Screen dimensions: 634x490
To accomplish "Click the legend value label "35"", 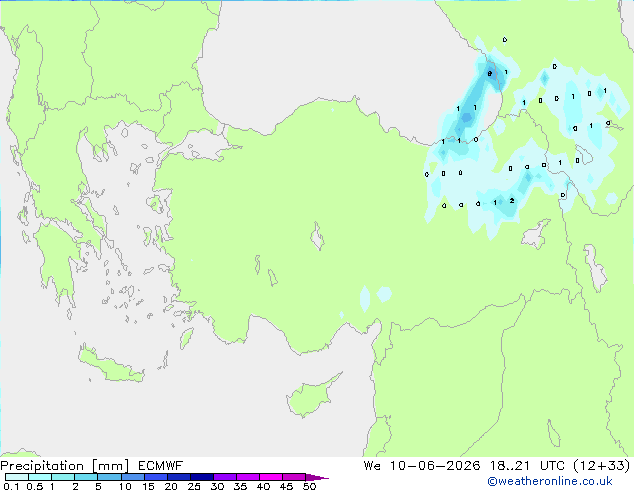I will pos(240,486).
